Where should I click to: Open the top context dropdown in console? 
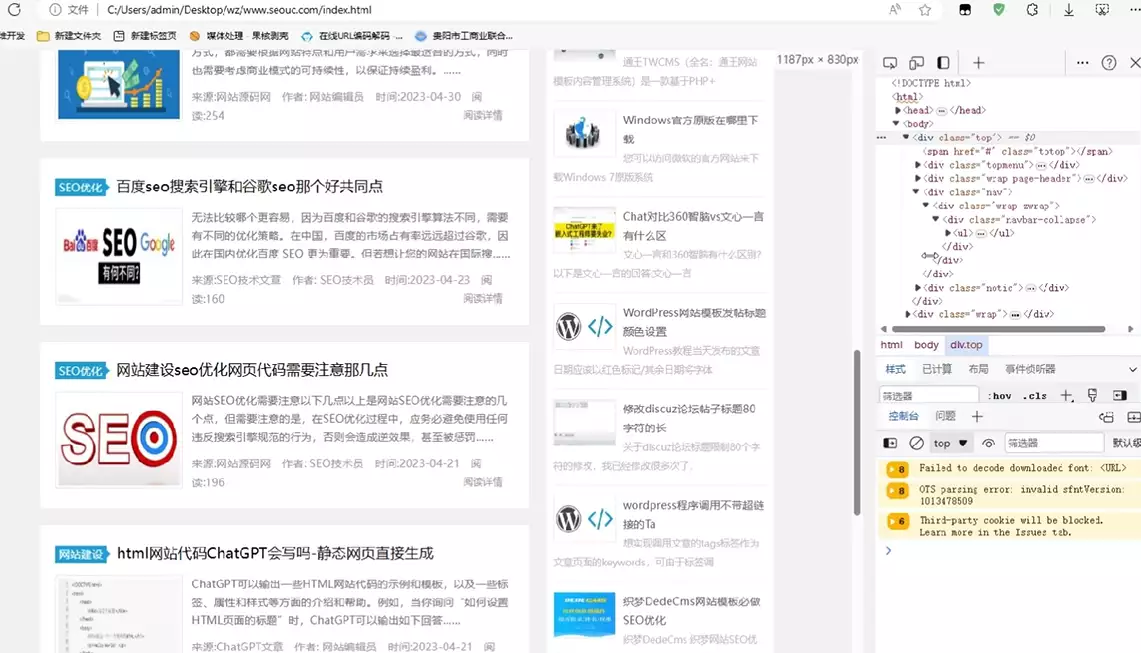pos(951,443)
